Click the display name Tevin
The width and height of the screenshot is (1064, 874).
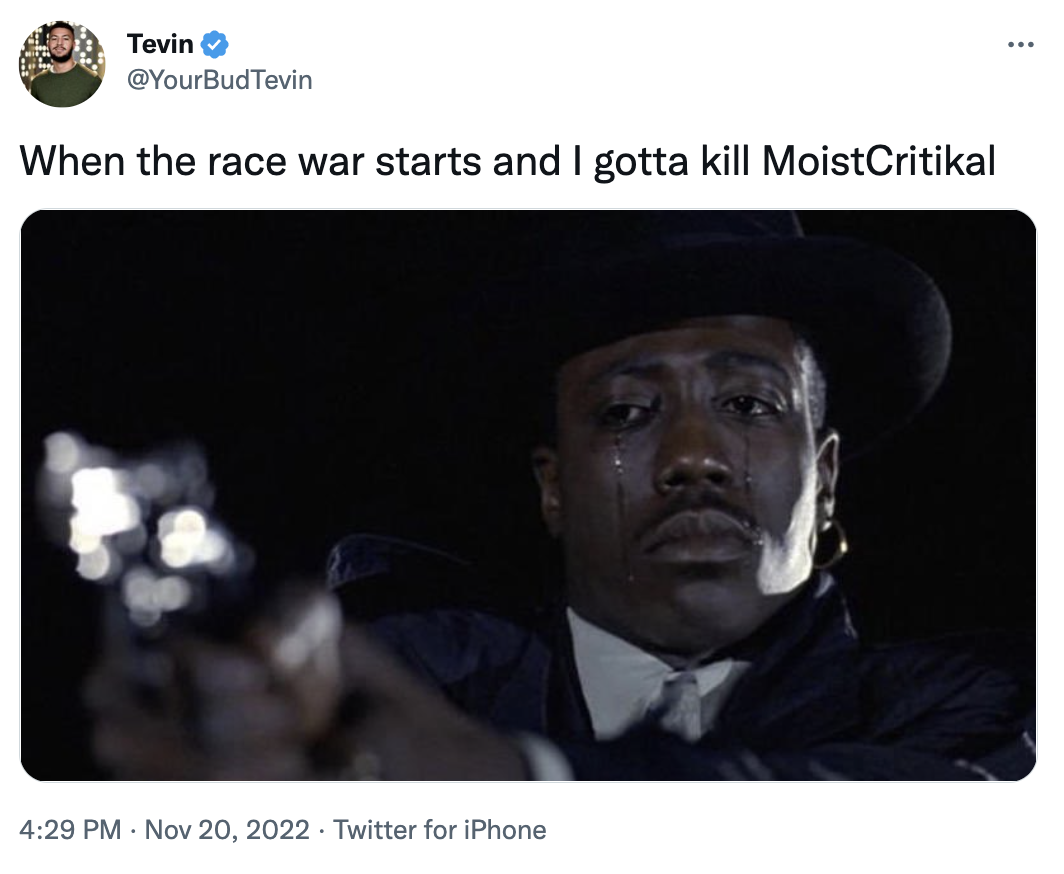pos(158,44)
